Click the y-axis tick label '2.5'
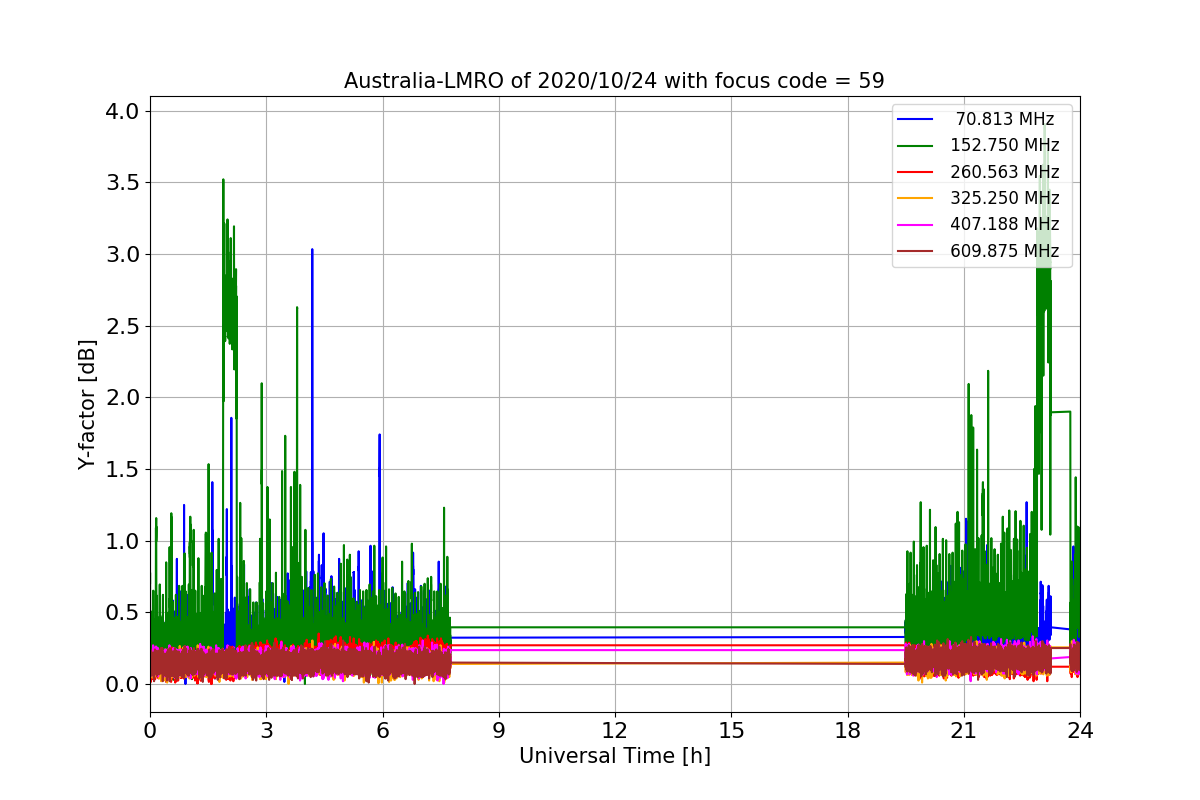 coord(123,326)
